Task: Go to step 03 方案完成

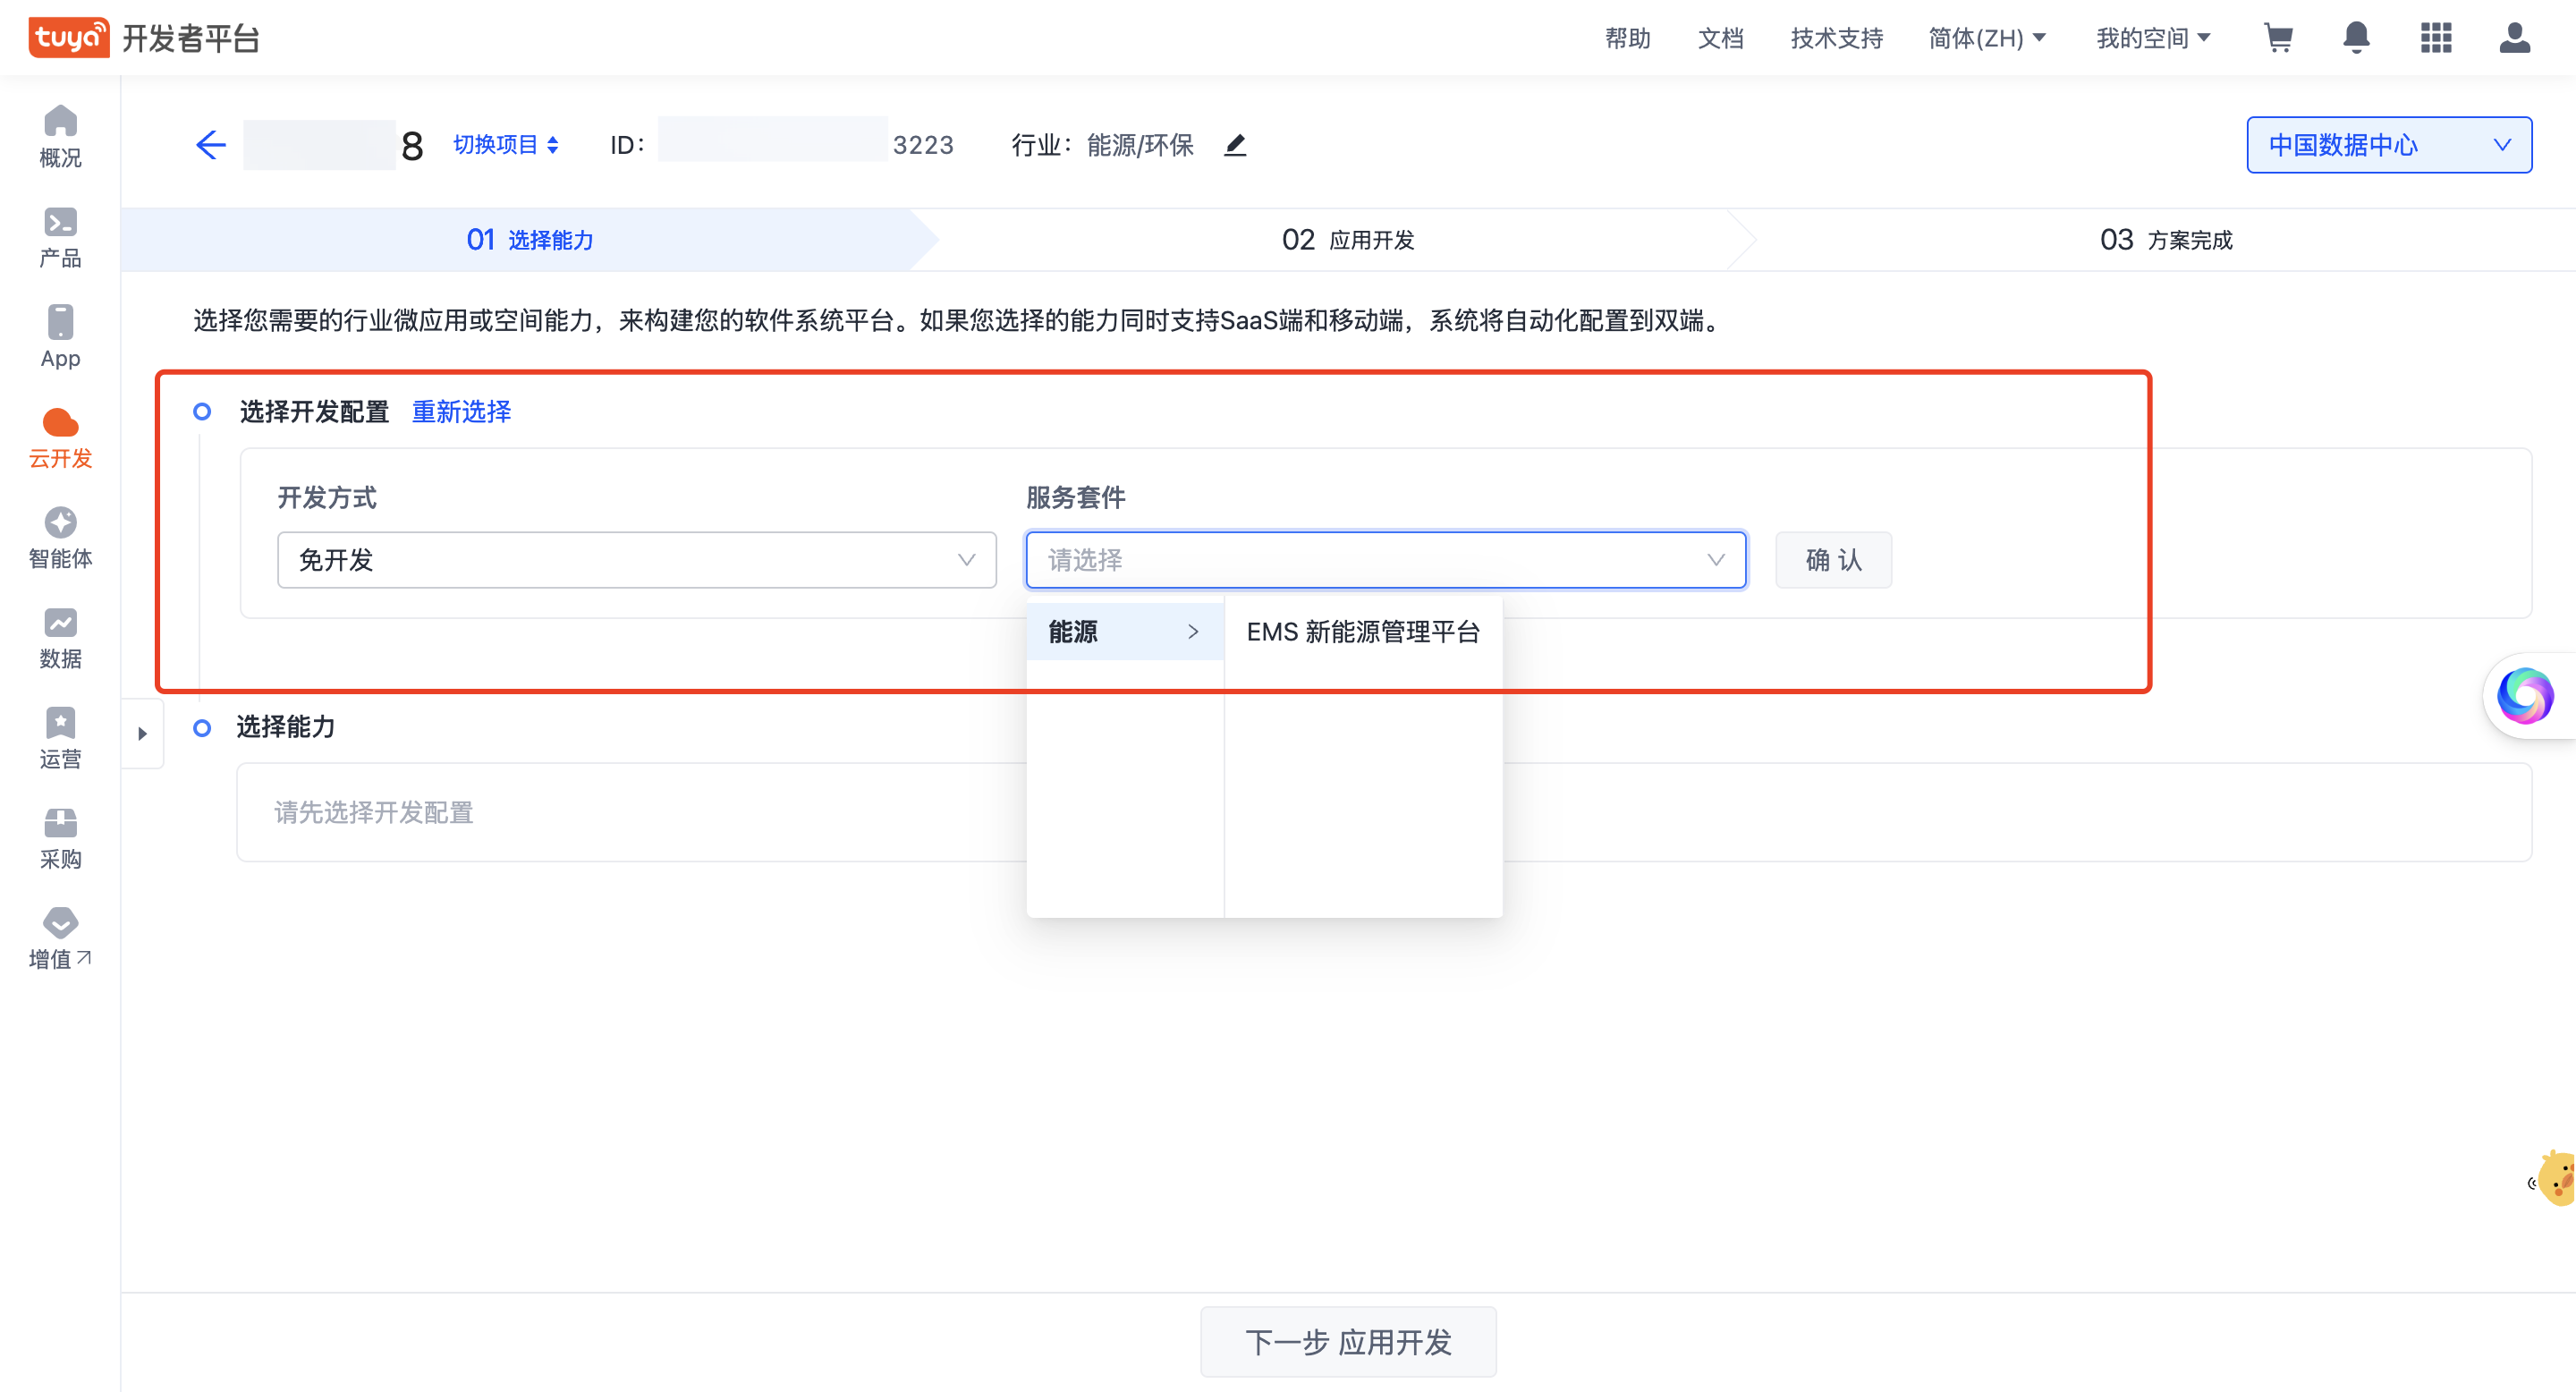Action: point(2165,239)
